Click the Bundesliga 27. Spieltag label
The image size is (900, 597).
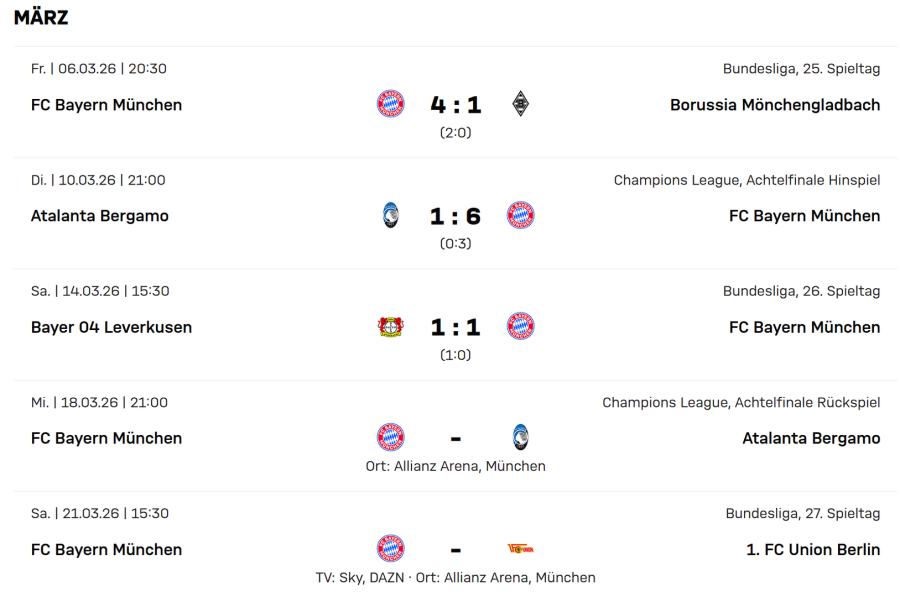pyautogui.click(x=803, y=513)
